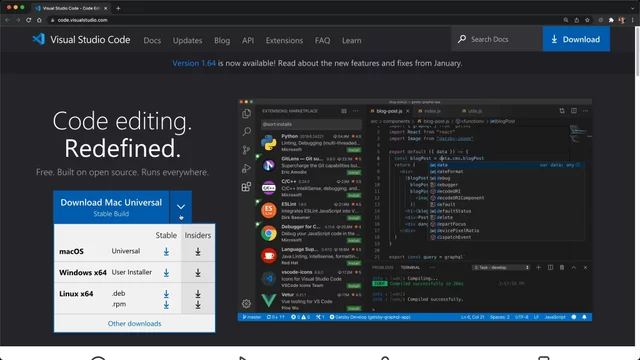Bookmark this page with the star icon
Screen dimensions: 640x360
pos(587,20)
